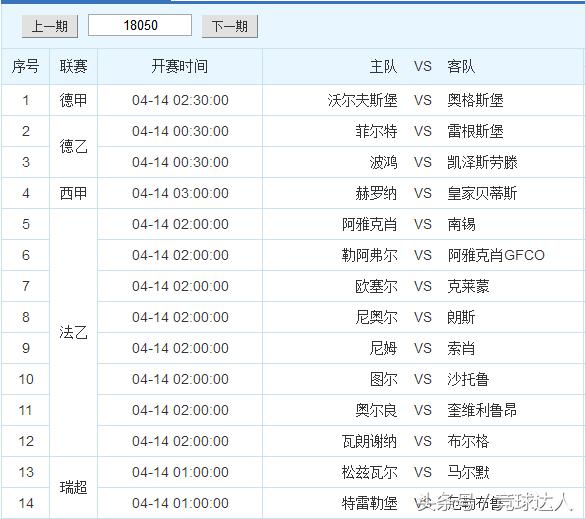Select league cell 法乙
This screenshot has width=585, height=519.
(x=73, y=332)
